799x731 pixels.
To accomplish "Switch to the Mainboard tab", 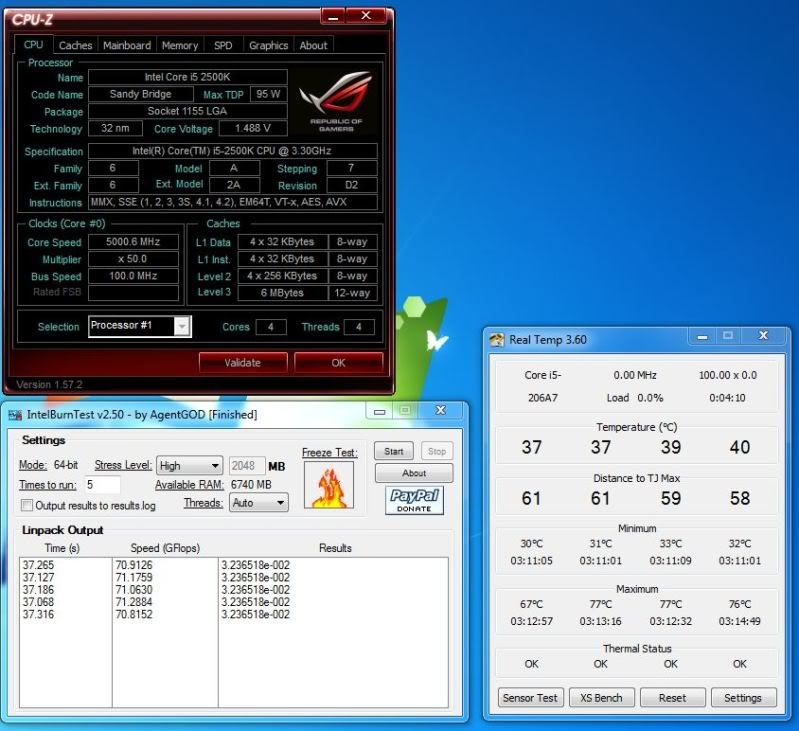I will click(x=127, y=45).
